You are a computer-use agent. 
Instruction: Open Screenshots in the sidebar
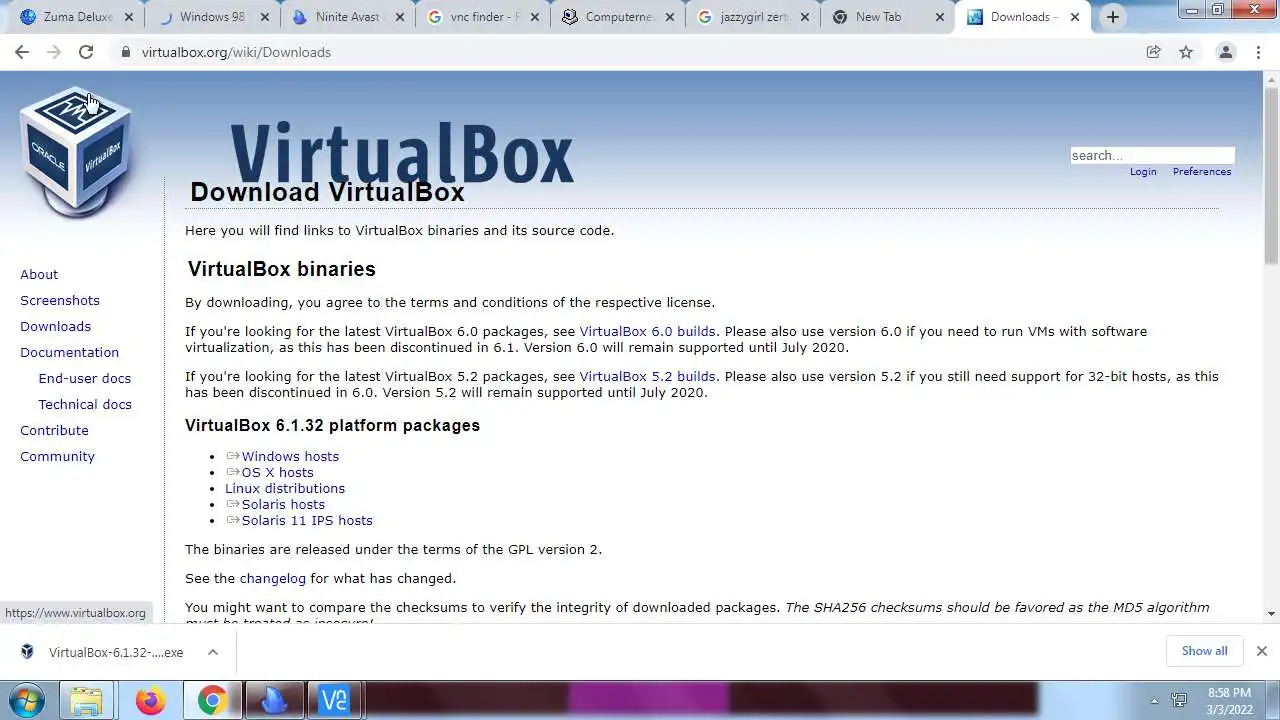click(60, 300)
